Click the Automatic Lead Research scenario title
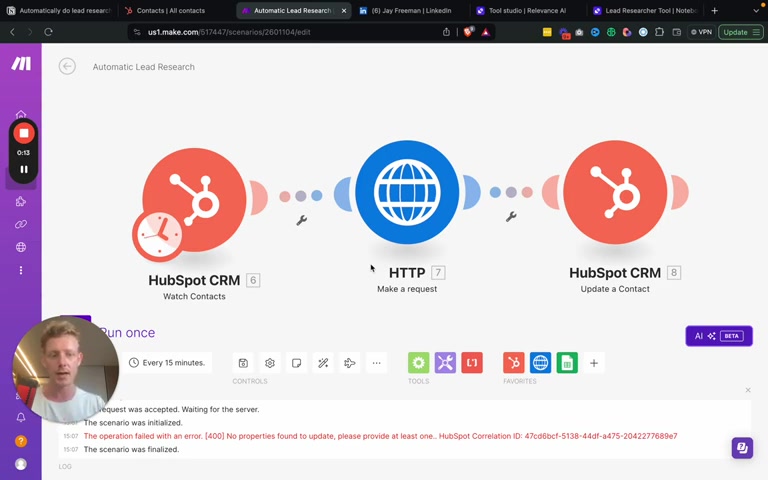The height and width of the screenshot is (480, 768). coord(144,67)
